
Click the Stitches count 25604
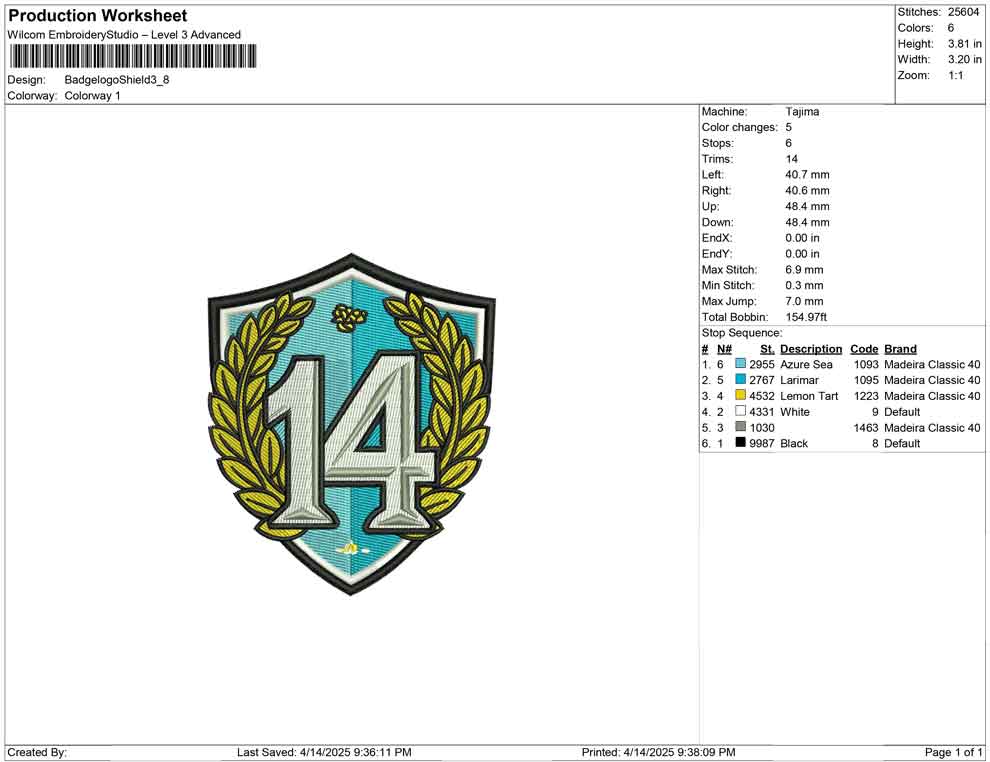[963, 12]
